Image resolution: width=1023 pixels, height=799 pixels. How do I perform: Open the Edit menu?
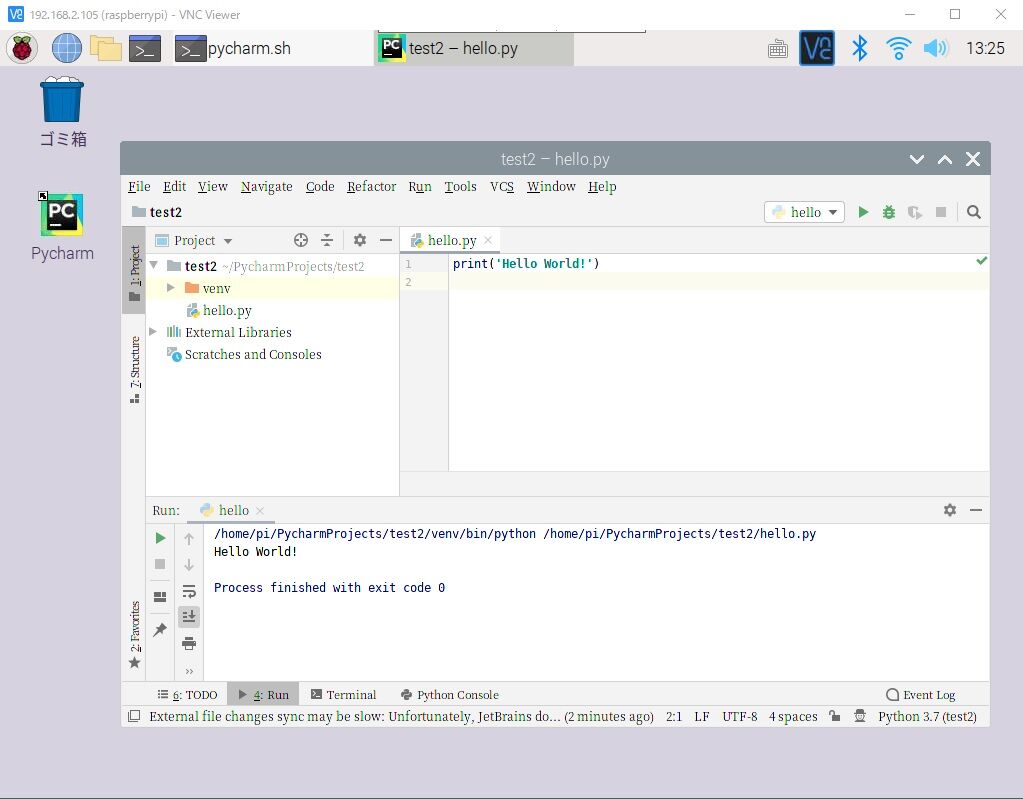pos(174,187)
